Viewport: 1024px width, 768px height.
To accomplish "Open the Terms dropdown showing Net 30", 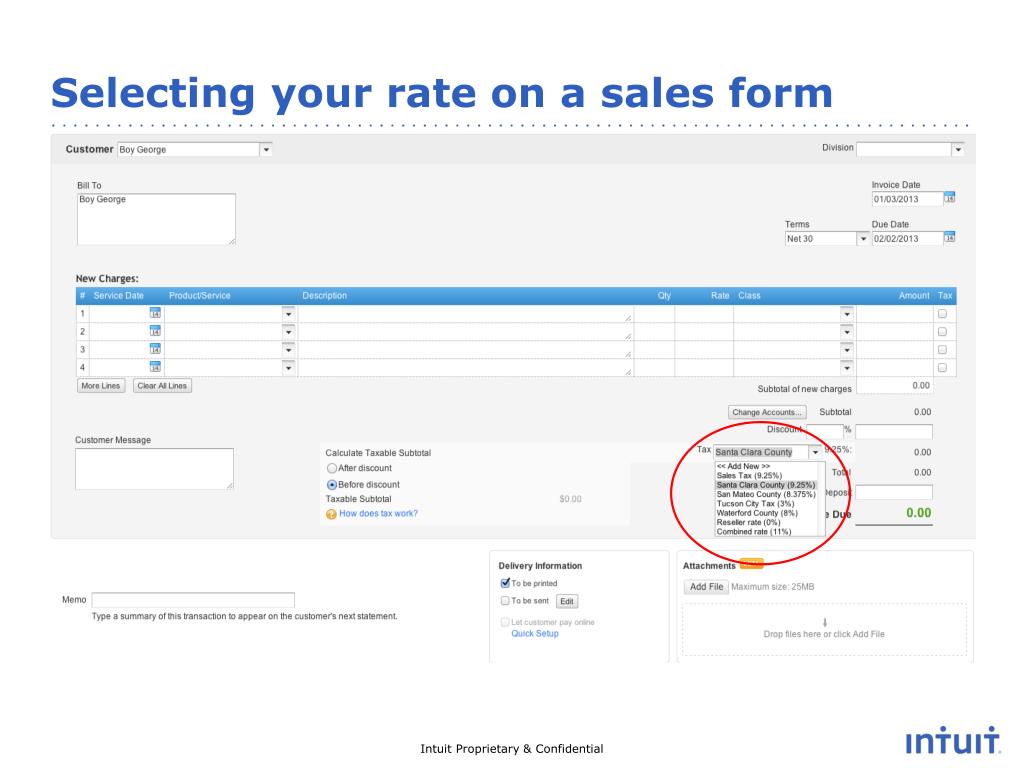I will point(863,239).
